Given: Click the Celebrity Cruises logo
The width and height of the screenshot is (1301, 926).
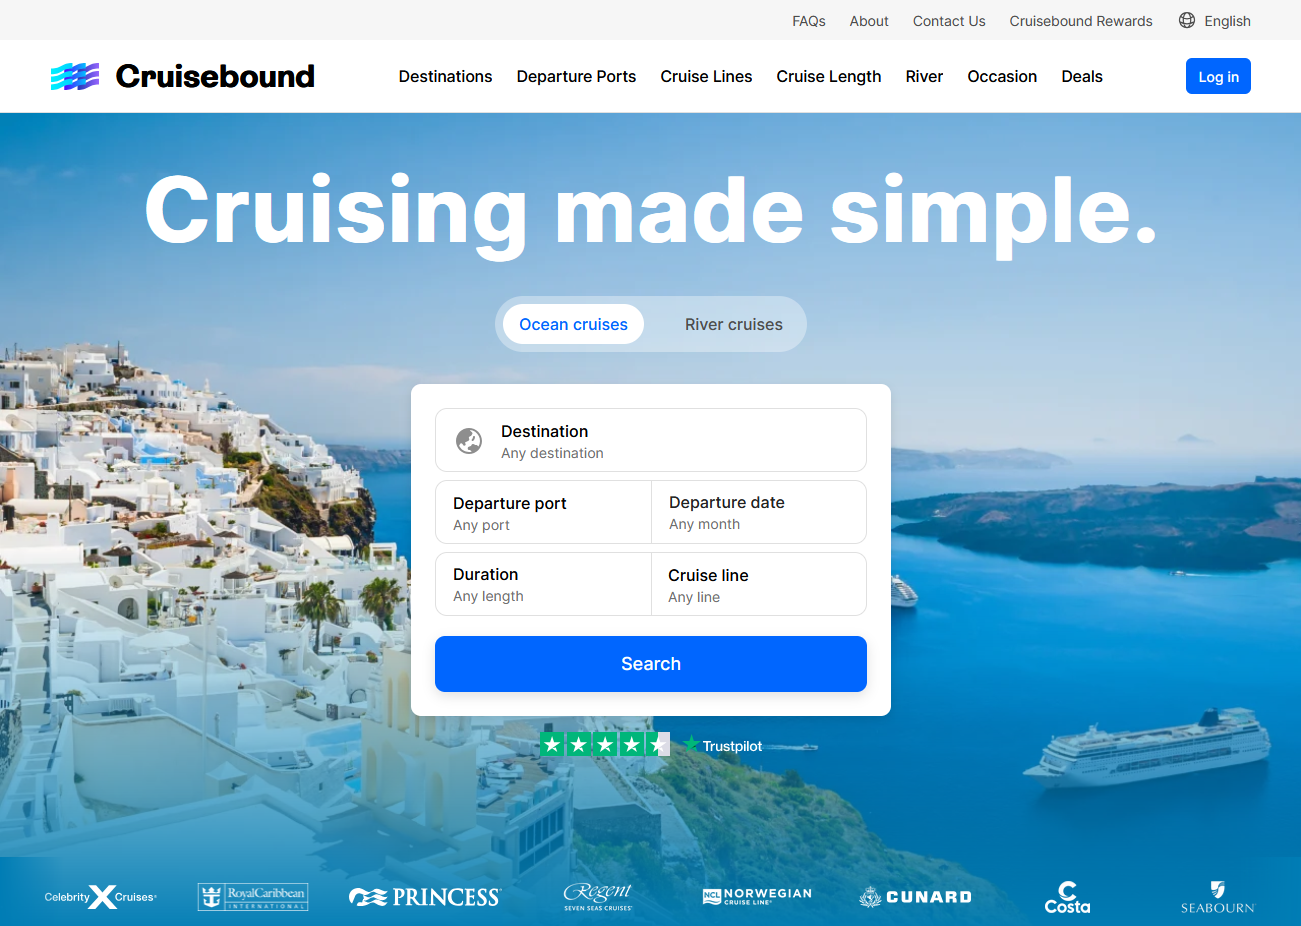Looking at the screenshot, I should [101, 897].
